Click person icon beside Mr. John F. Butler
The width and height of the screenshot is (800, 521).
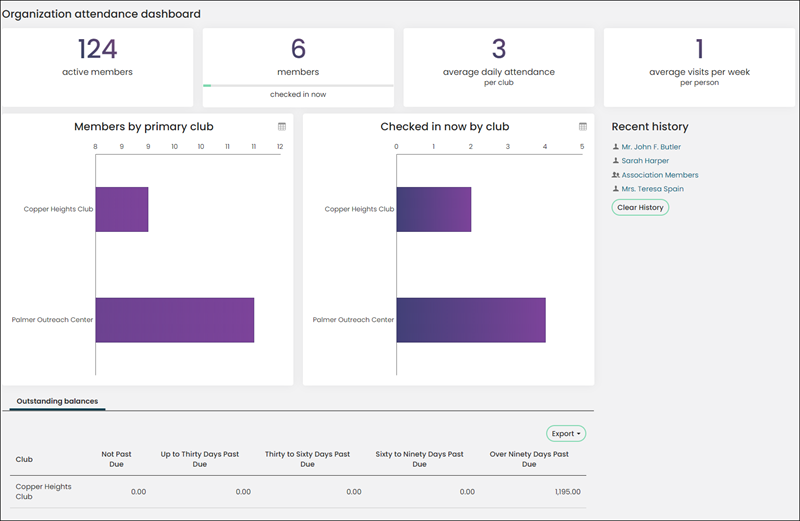(615, 146)
